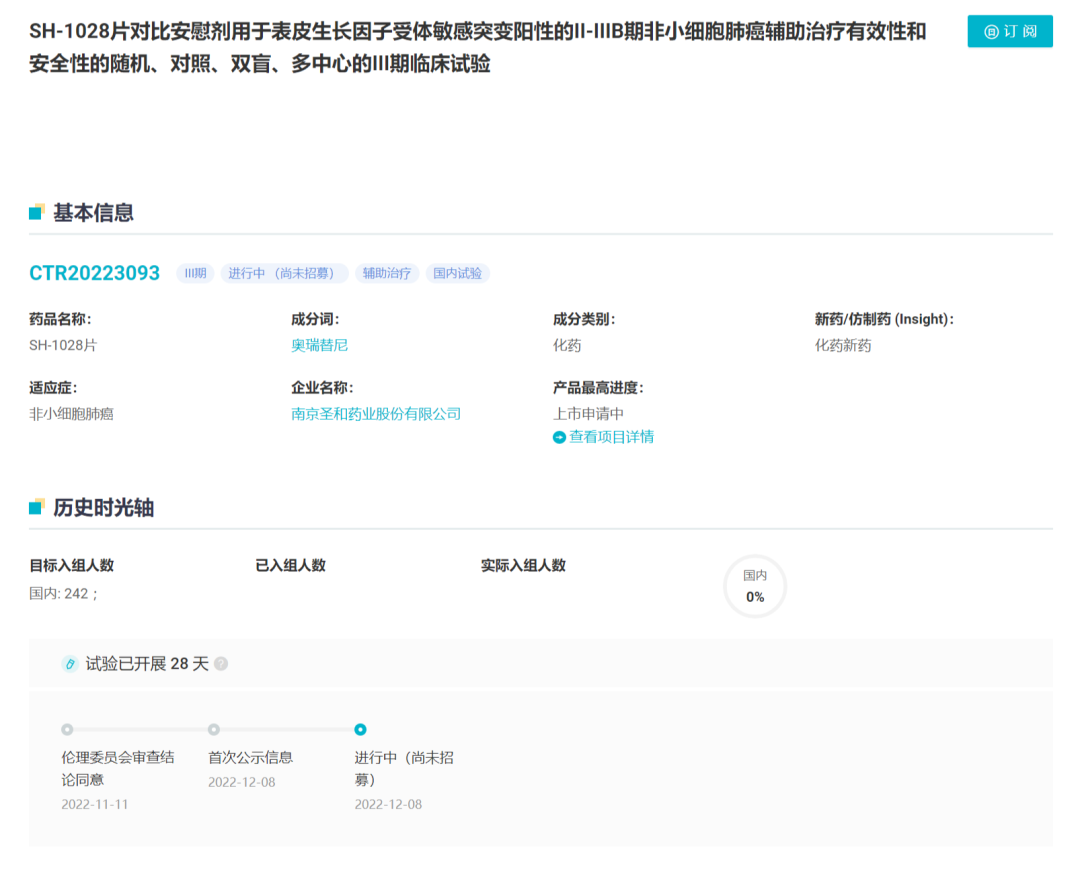Click the 已入组人数 label
Image resolution: width=1080 pixels, height=873 pixels.
click(290, 566)
